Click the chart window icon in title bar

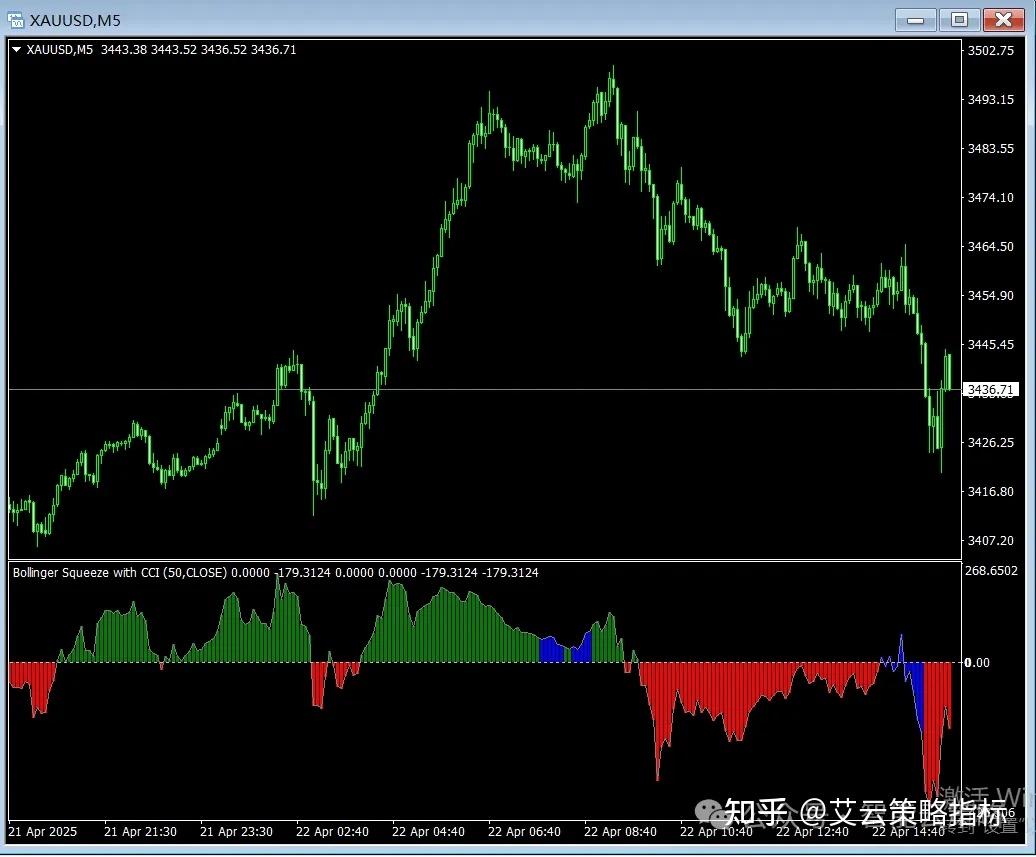tap(15, 20)
